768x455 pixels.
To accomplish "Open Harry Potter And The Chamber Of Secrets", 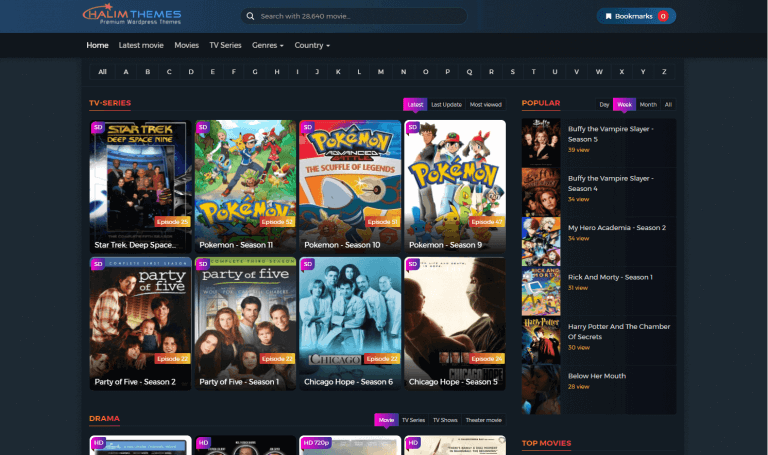I will point(619,332).
